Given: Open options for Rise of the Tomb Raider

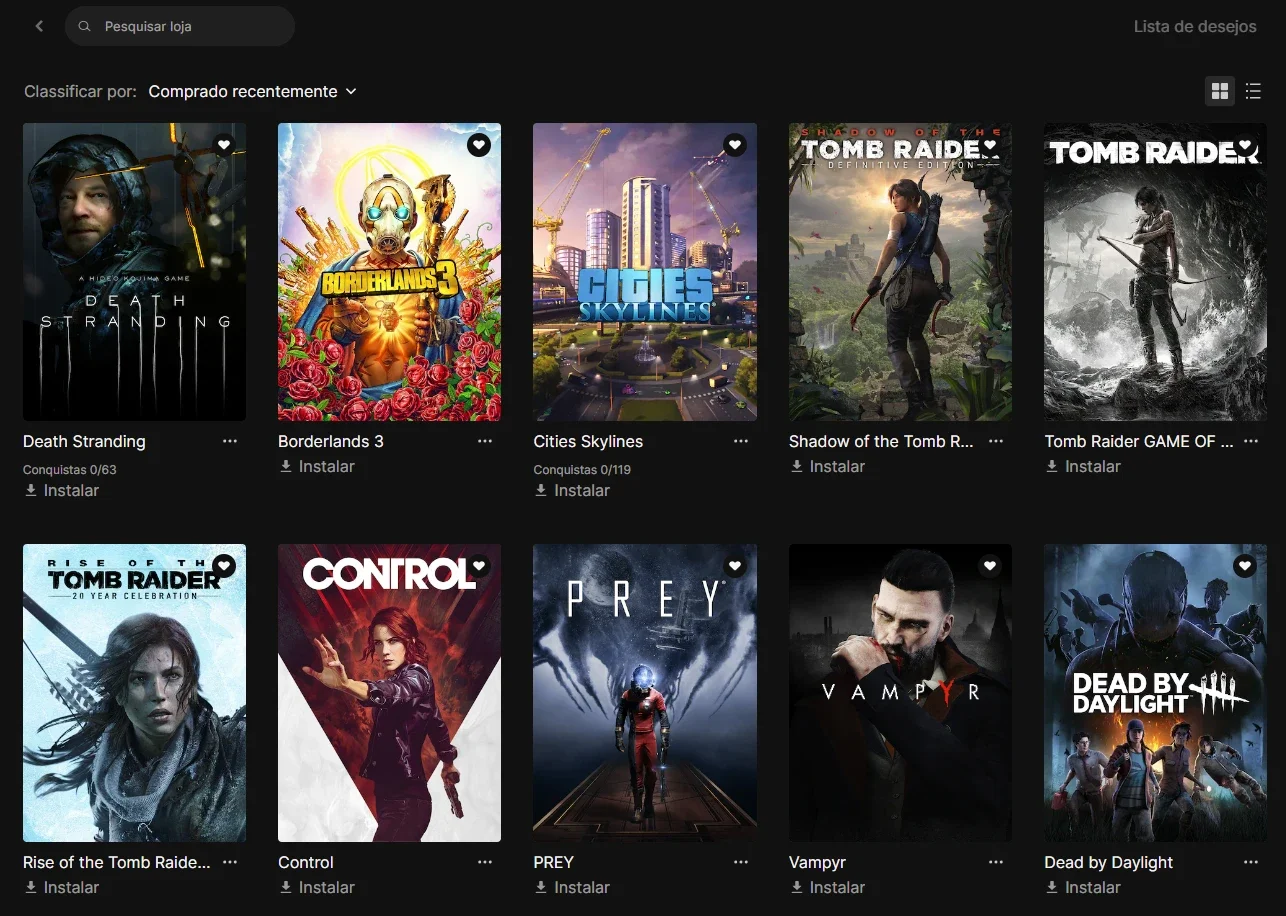Looking at the screenshot, I should click(x=230, y=862).
